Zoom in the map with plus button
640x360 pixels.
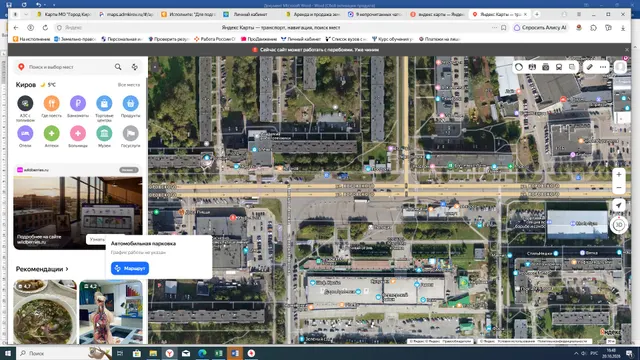tap(619, 174)
